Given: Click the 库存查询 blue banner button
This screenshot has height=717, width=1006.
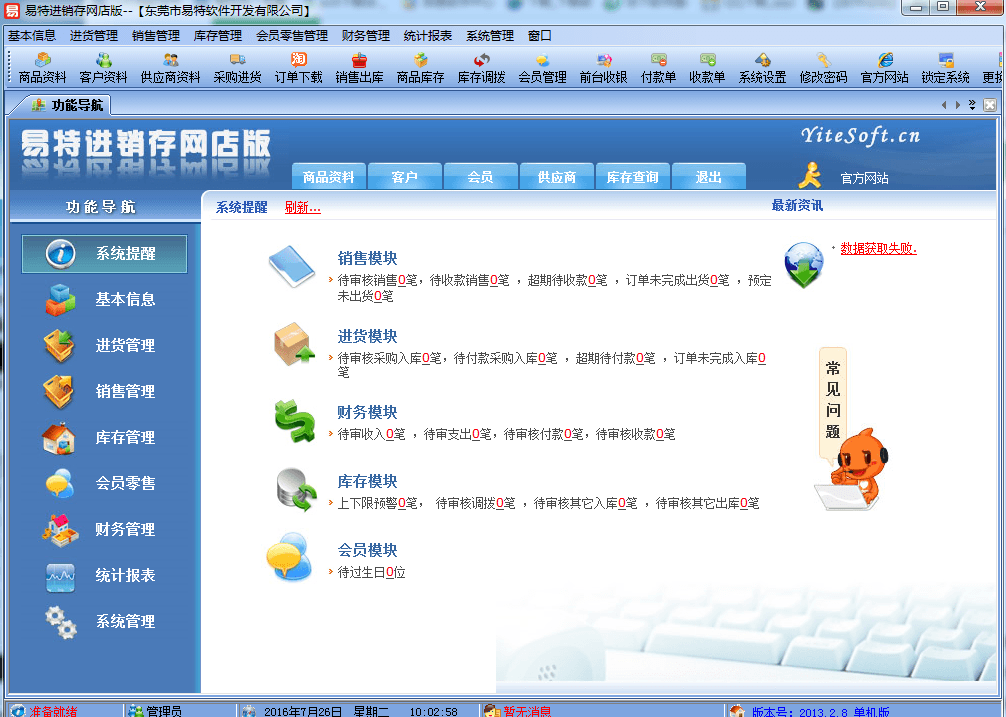Looking at the screenshot, I should (632, 177).
